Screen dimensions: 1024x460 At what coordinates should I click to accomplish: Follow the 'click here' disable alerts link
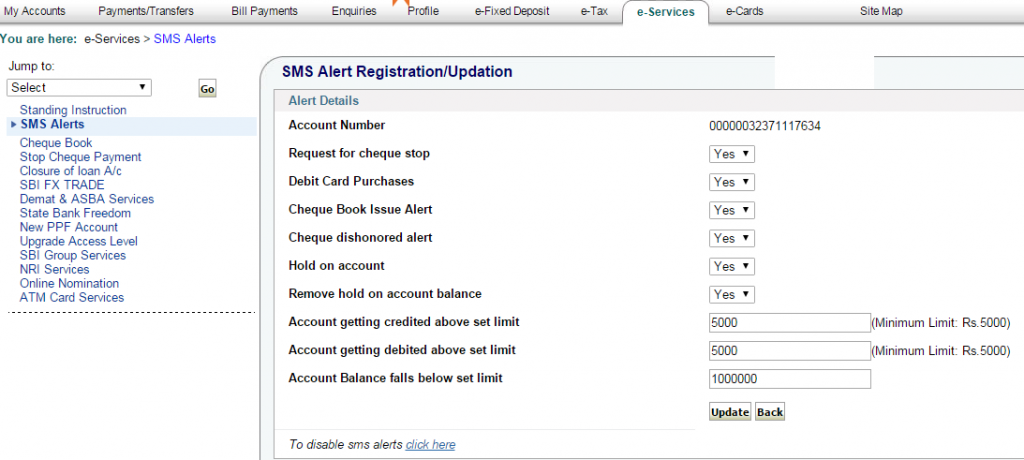[x=430, y=445]
